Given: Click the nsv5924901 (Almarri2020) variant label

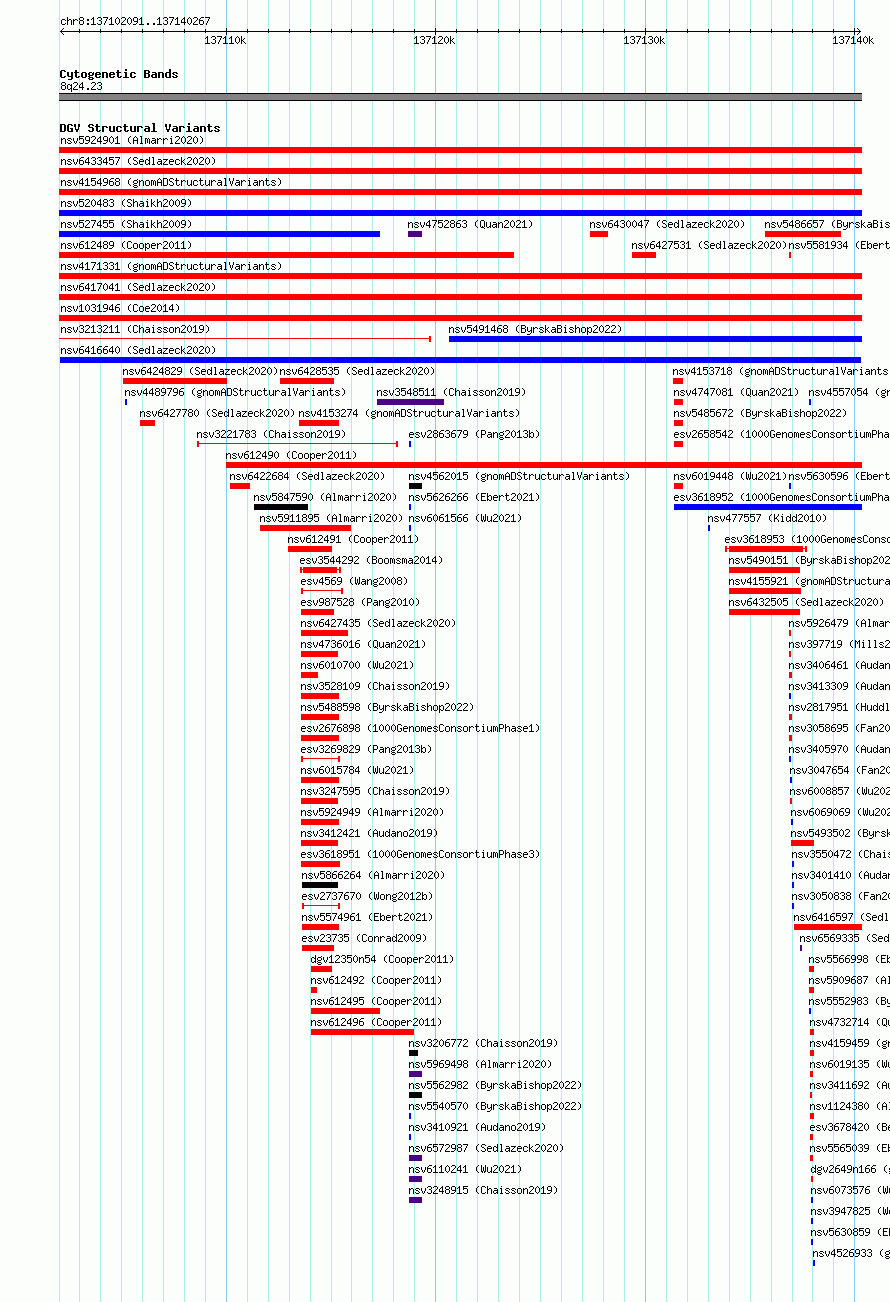Looking at the screenshot, I should click(x=132, y=140).
